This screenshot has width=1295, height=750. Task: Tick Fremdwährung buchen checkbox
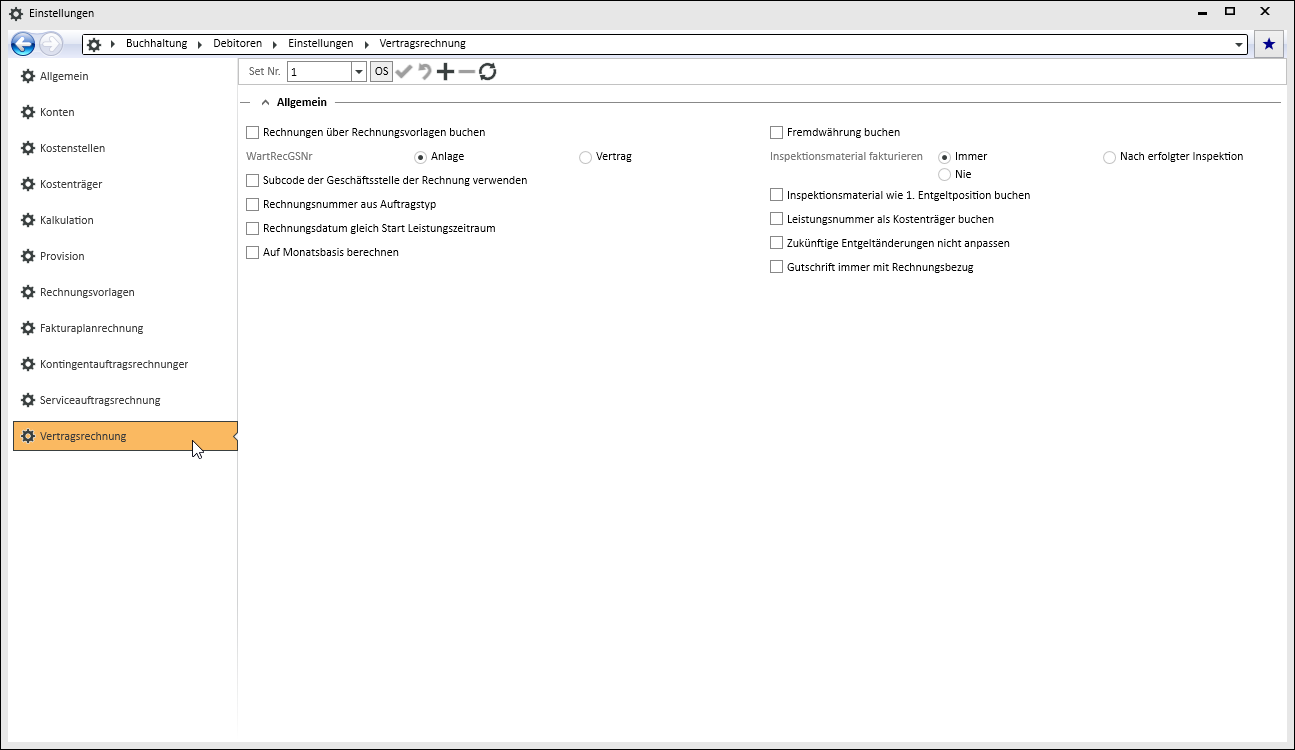(776, 132)
